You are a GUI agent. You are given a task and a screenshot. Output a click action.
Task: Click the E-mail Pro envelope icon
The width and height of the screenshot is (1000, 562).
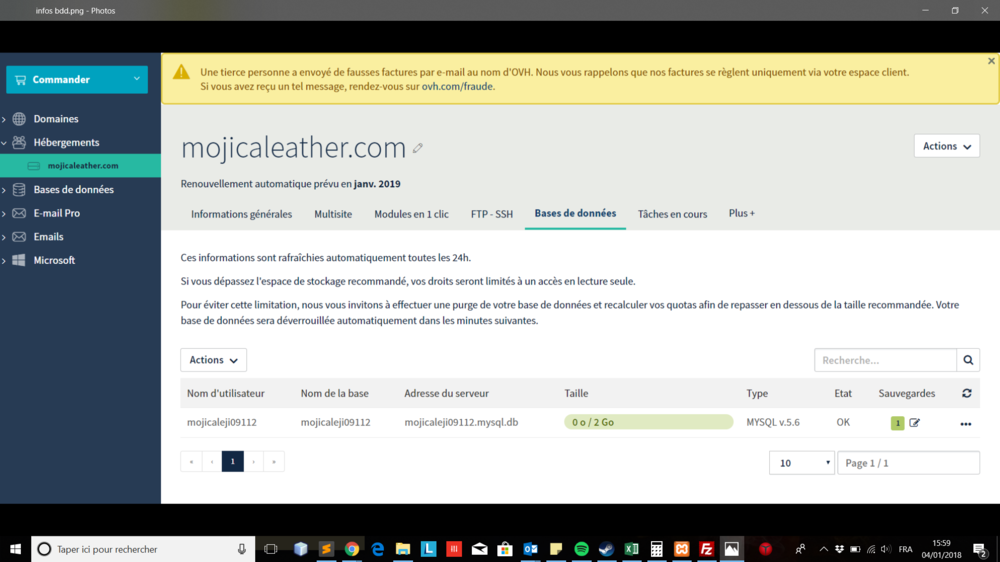19,213
